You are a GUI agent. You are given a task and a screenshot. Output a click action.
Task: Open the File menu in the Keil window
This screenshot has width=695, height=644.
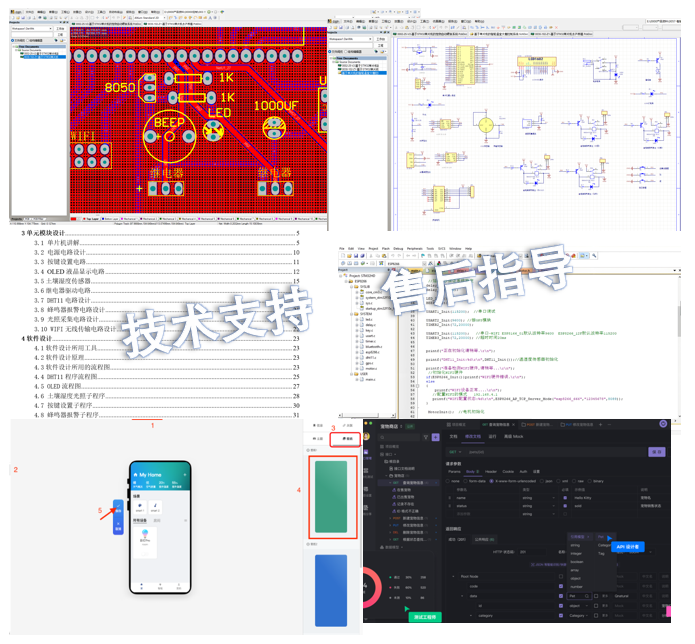341,249
